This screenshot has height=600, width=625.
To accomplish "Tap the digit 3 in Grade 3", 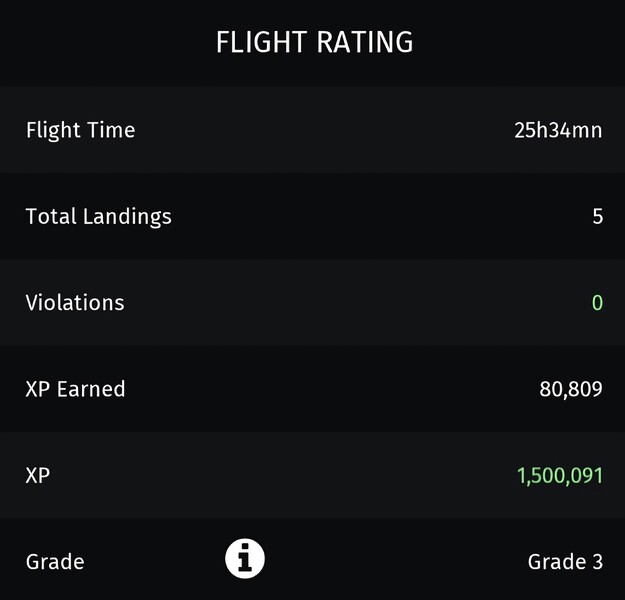I will click(597, 562).
